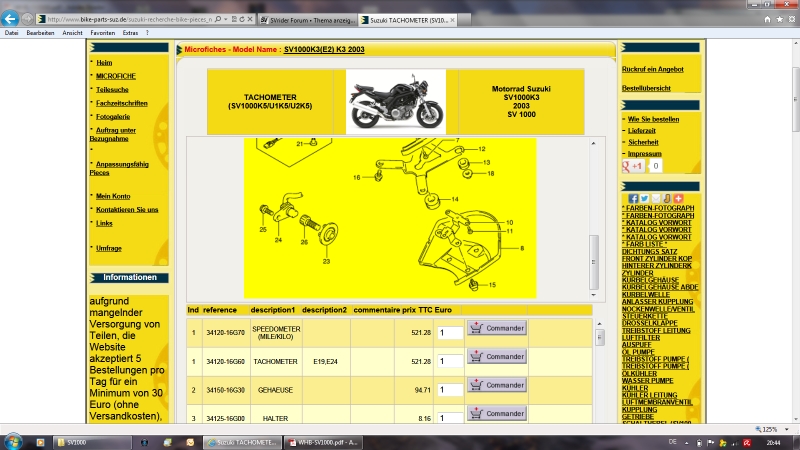Viewport: 800px width, 450px height.
Task: Open Mein Konto link
Action: pyautogui.click(x=113, y=196)
